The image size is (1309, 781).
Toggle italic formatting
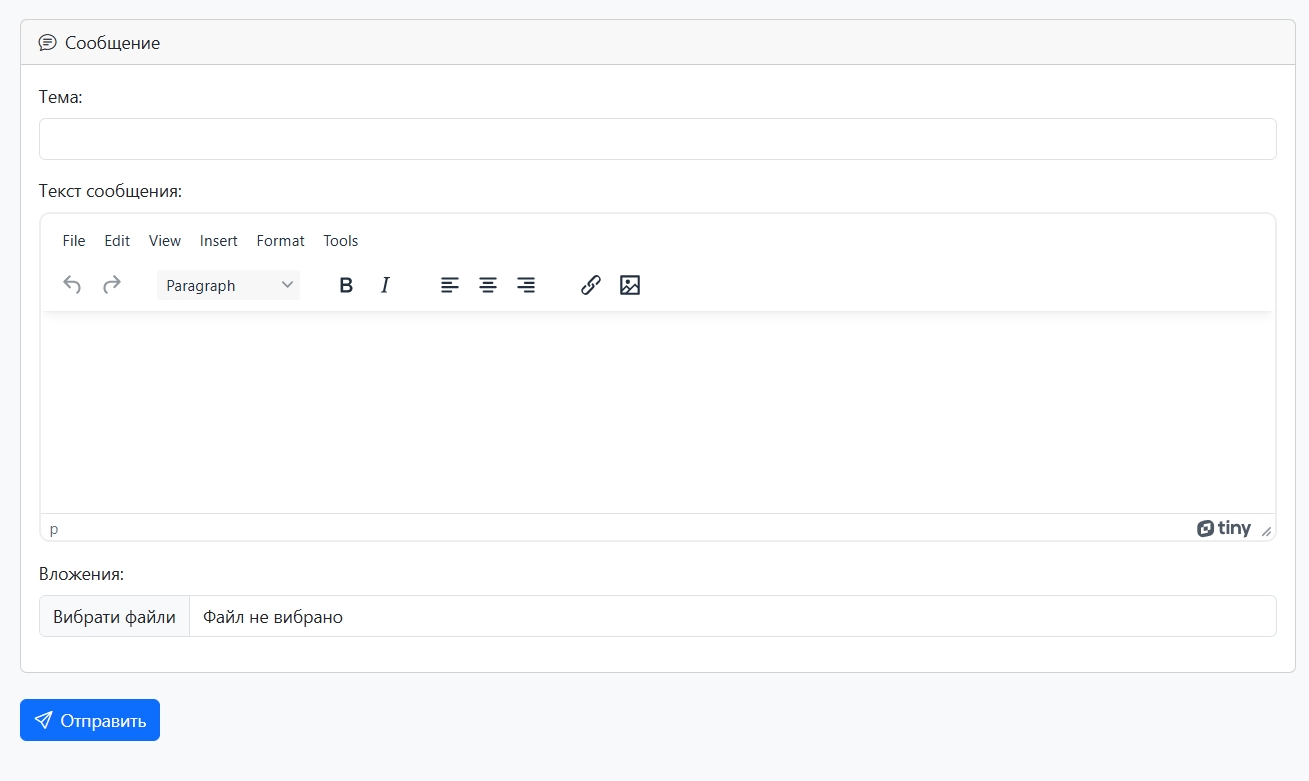[x=385, y=285]
